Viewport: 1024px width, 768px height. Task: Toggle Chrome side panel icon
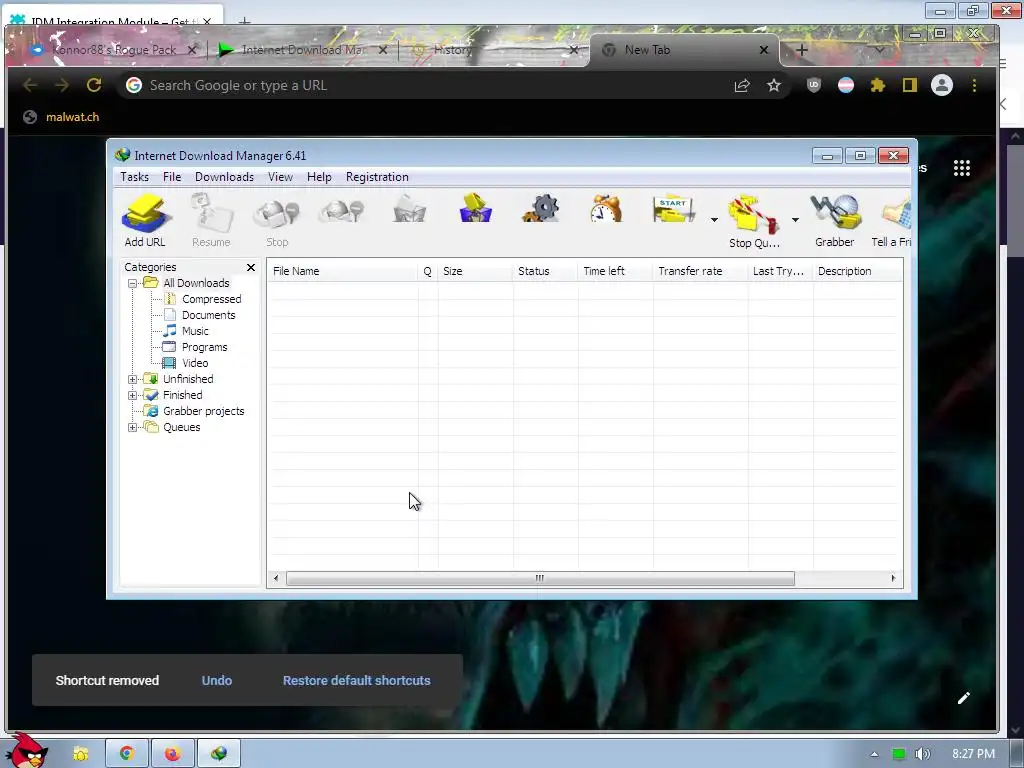[910, 85]
